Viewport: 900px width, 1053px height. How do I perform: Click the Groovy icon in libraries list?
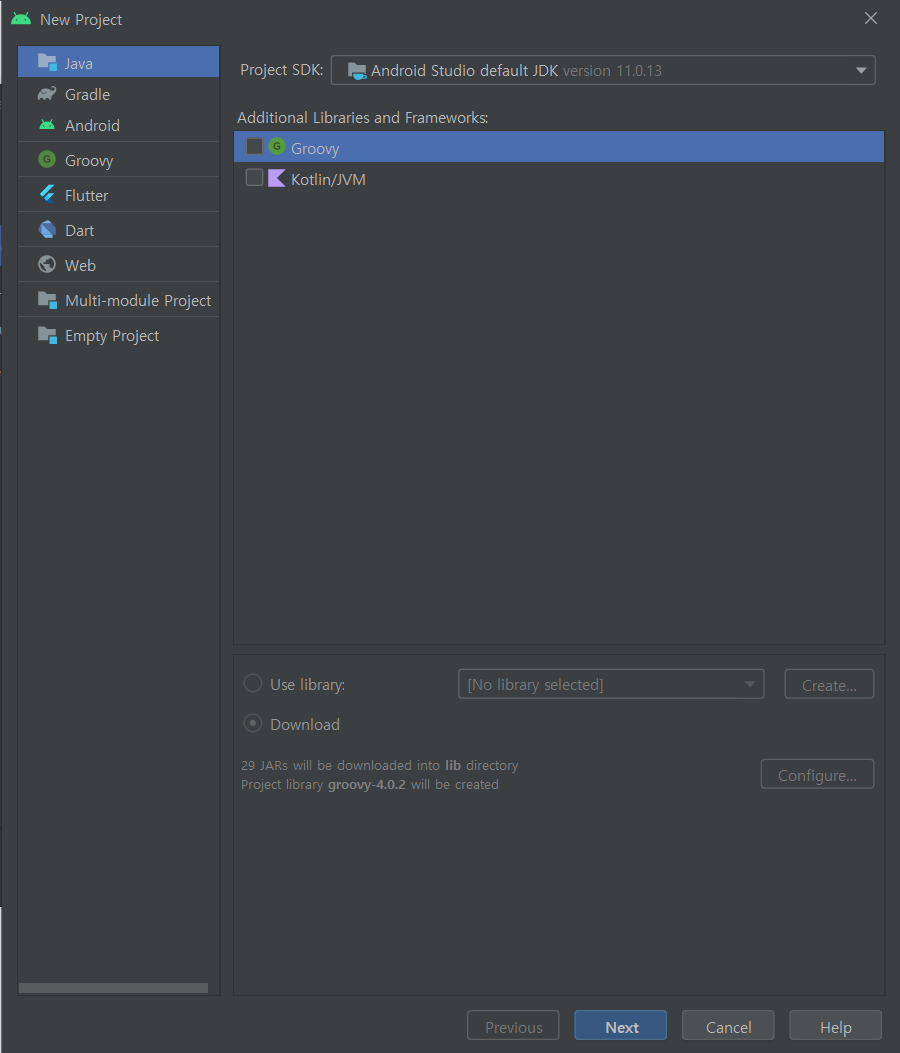pyautogui.click(x=277, y=146)
